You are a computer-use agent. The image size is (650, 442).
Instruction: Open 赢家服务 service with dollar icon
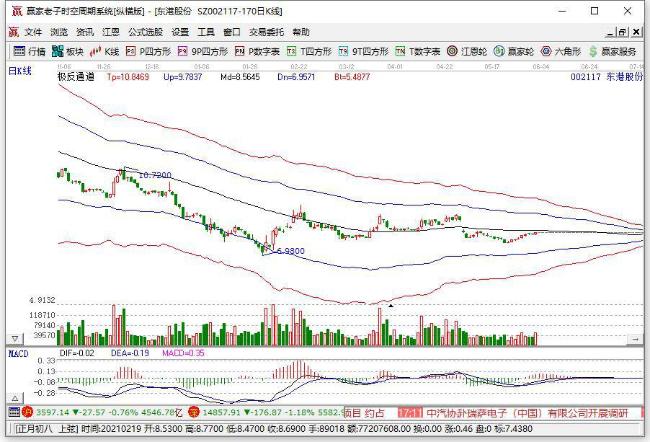pyautogui.click(x=612, y=51)
